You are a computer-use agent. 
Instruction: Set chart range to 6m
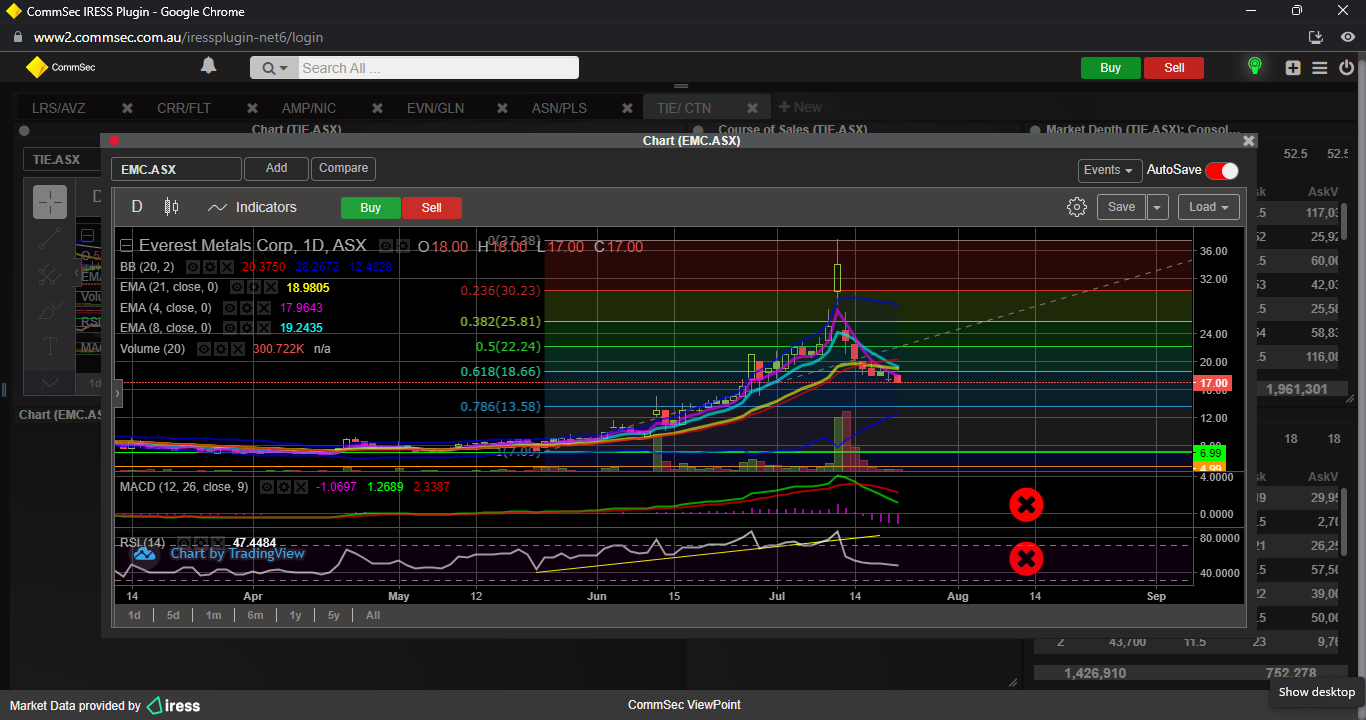(255, 615)
